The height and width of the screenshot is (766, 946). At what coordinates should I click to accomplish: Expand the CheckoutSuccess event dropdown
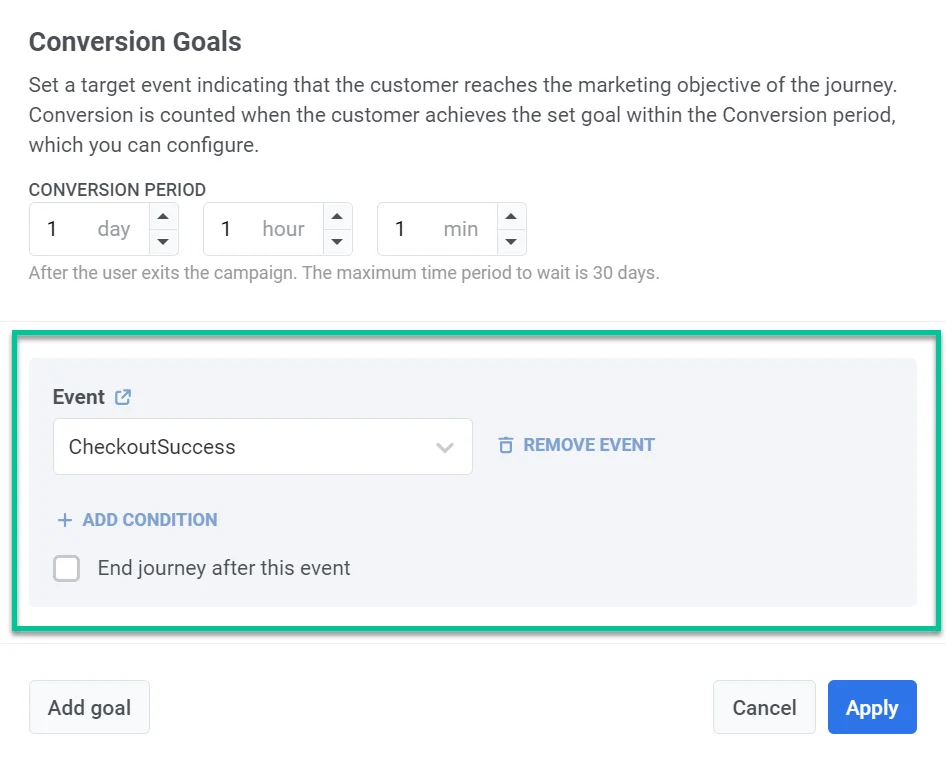click(x=445, y=447)
